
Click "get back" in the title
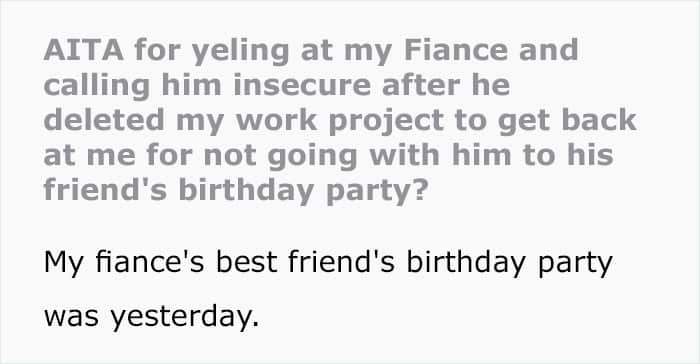567,122
